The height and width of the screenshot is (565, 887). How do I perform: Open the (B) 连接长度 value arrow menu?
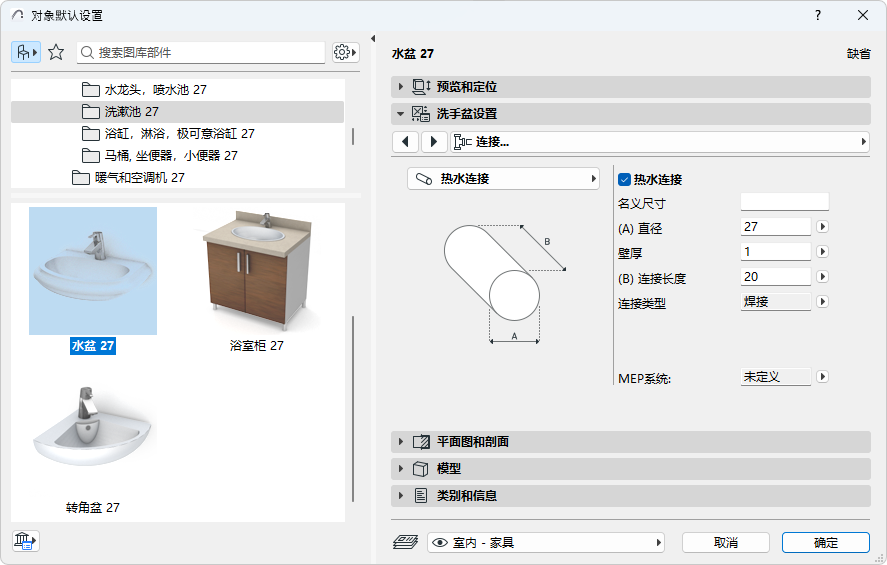(x=823, y=277)
